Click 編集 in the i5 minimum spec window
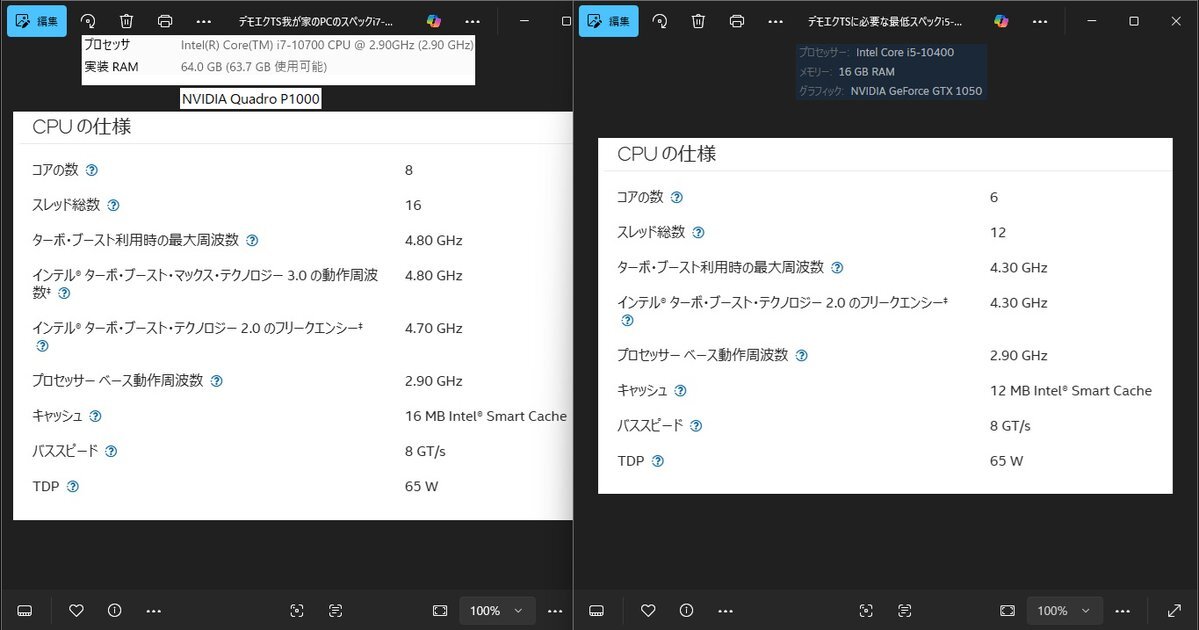The image size is (1199, 630). point(609,21)
